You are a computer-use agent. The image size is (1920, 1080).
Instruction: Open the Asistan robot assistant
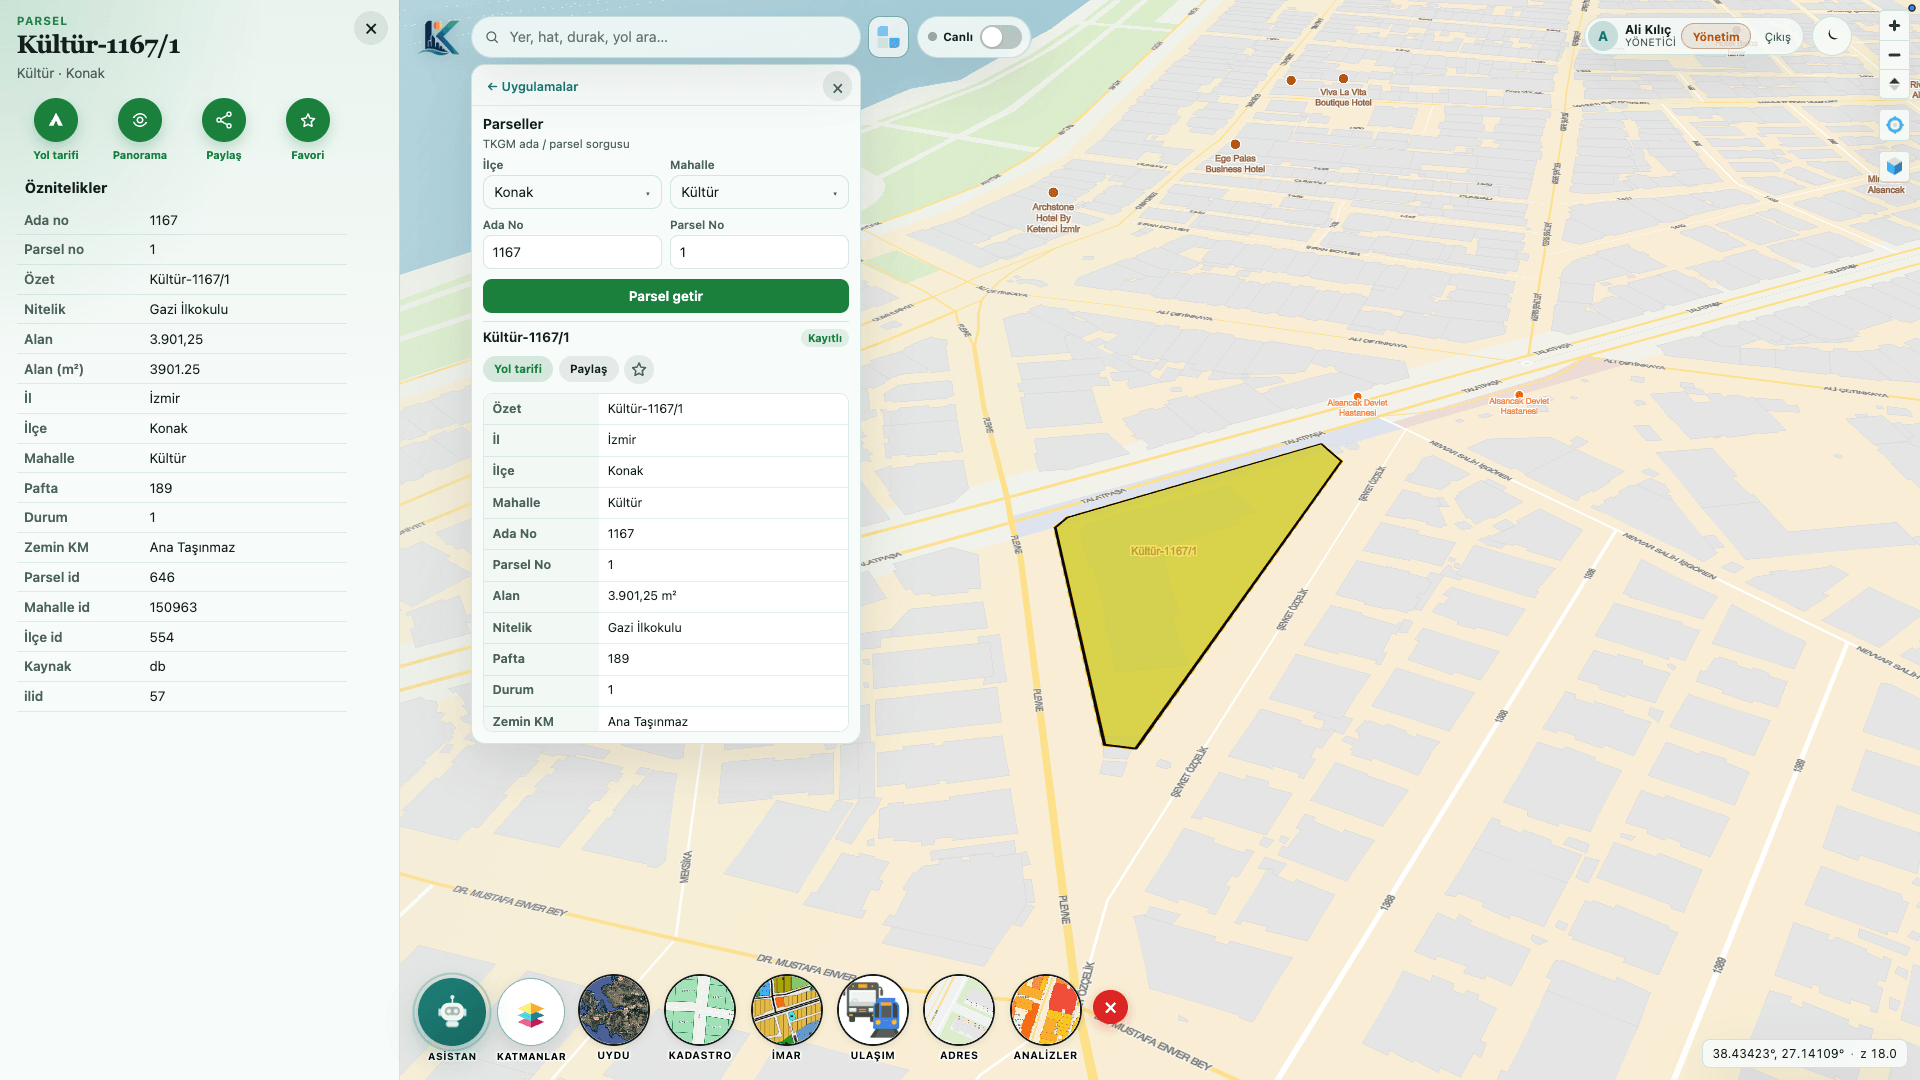pyautogui.click(x=452, y=1012)
